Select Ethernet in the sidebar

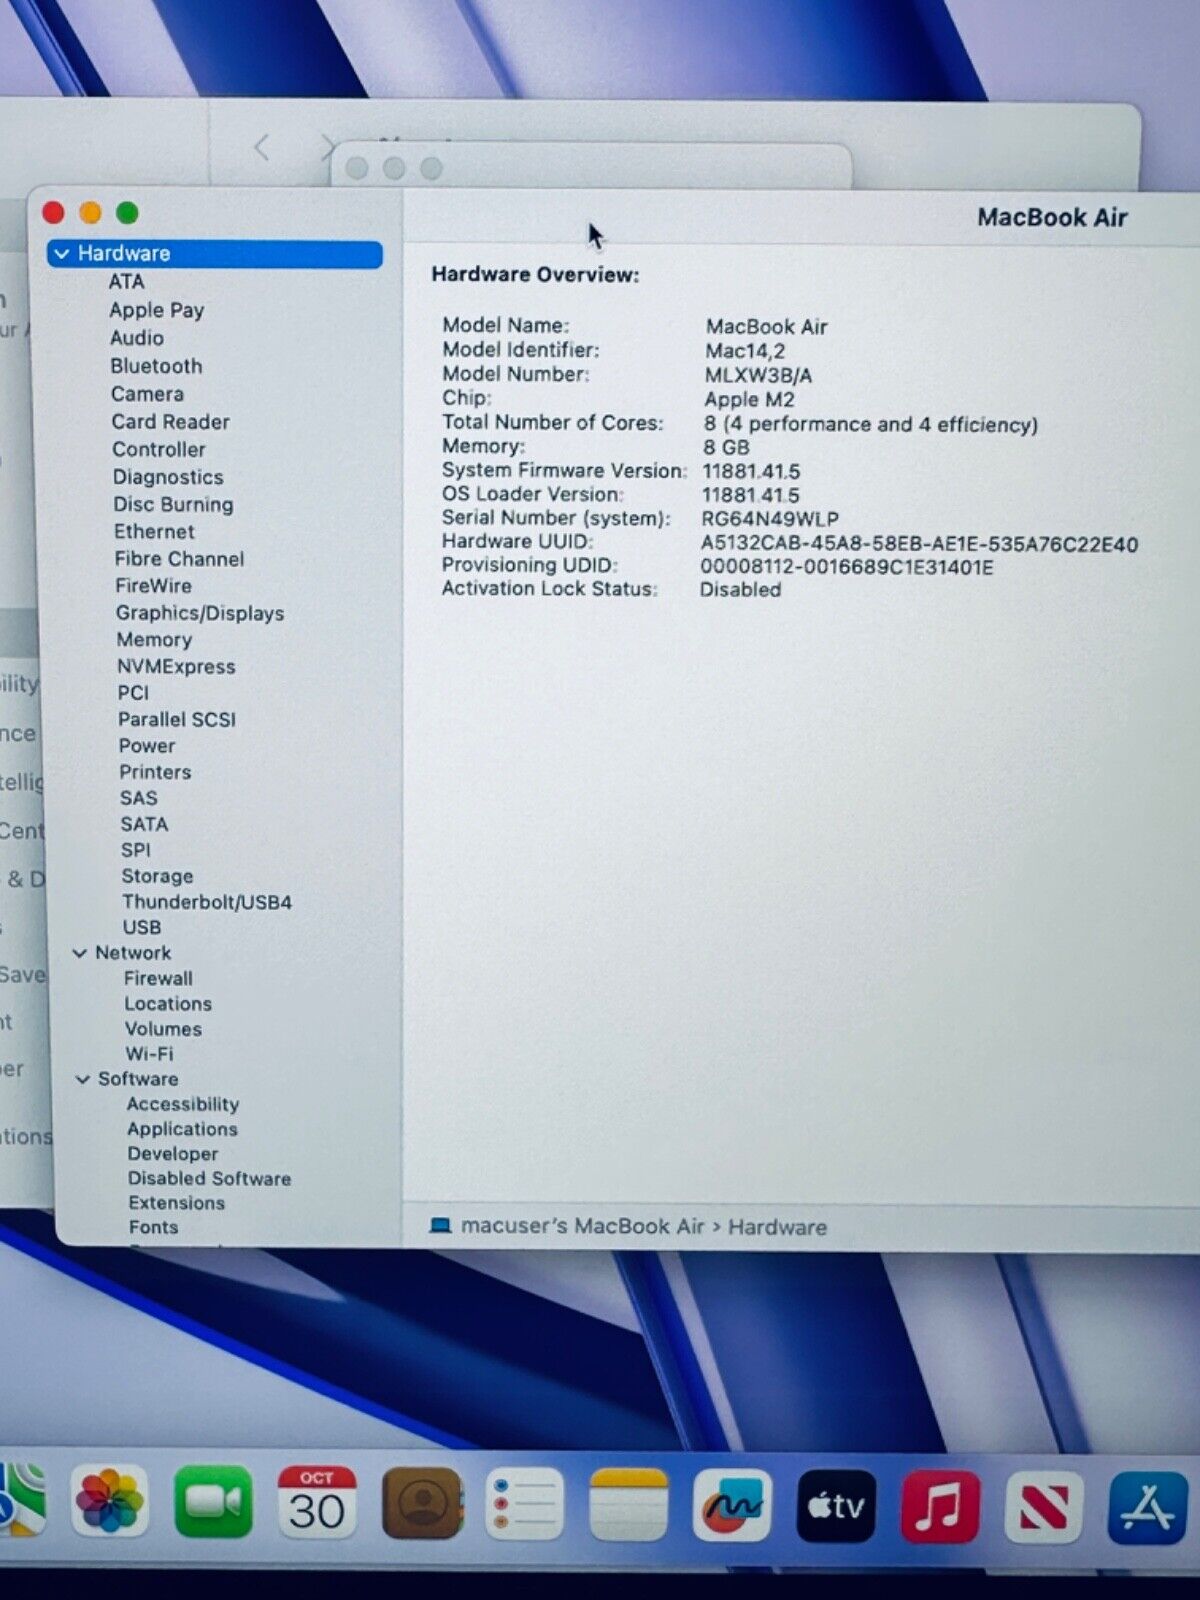pos(154,532)
